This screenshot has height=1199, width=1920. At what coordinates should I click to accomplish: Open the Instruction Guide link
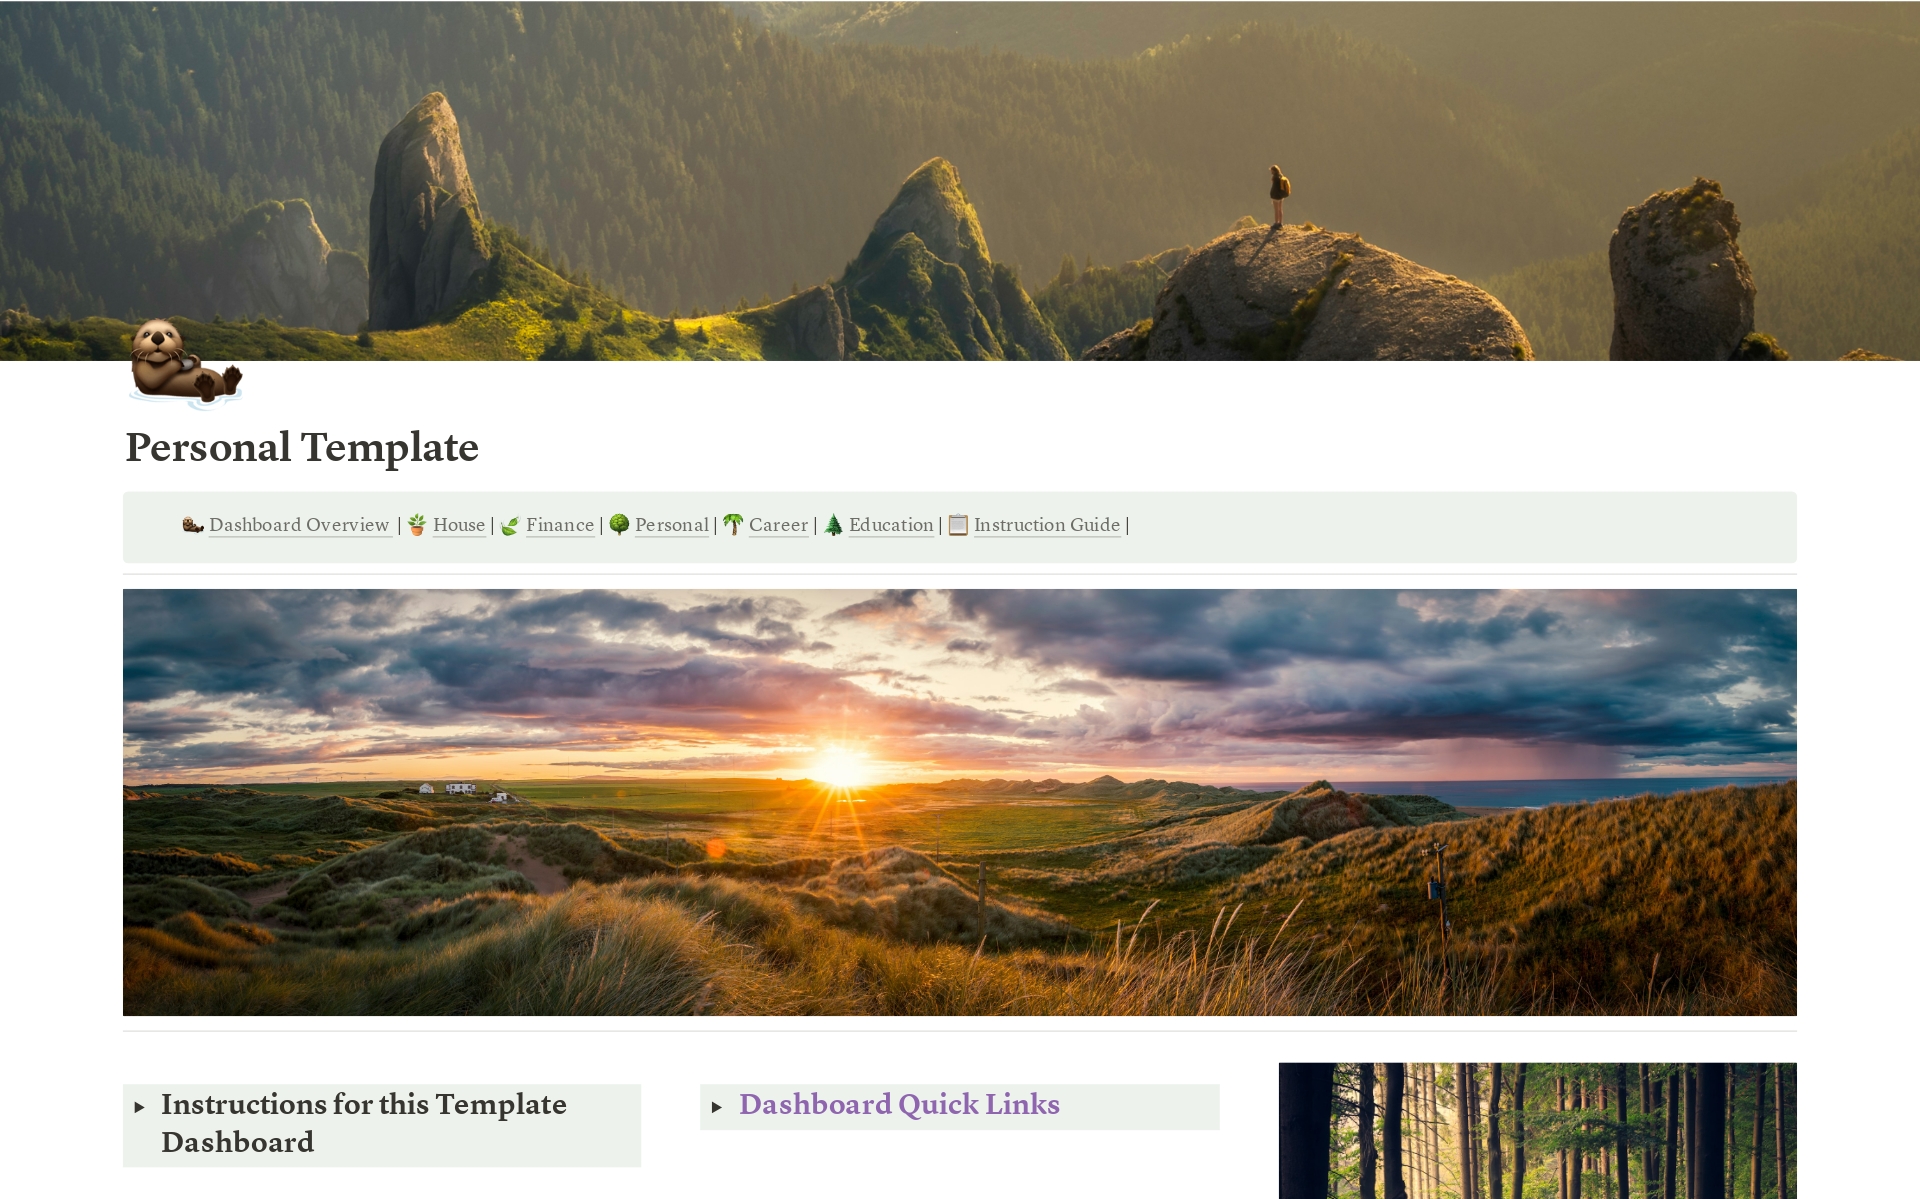[1047, 525]
